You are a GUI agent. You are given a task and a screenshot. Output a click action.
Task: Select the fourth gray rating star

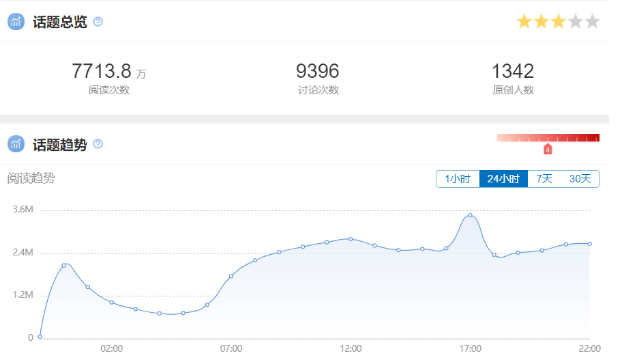click(x=575, y=21)
